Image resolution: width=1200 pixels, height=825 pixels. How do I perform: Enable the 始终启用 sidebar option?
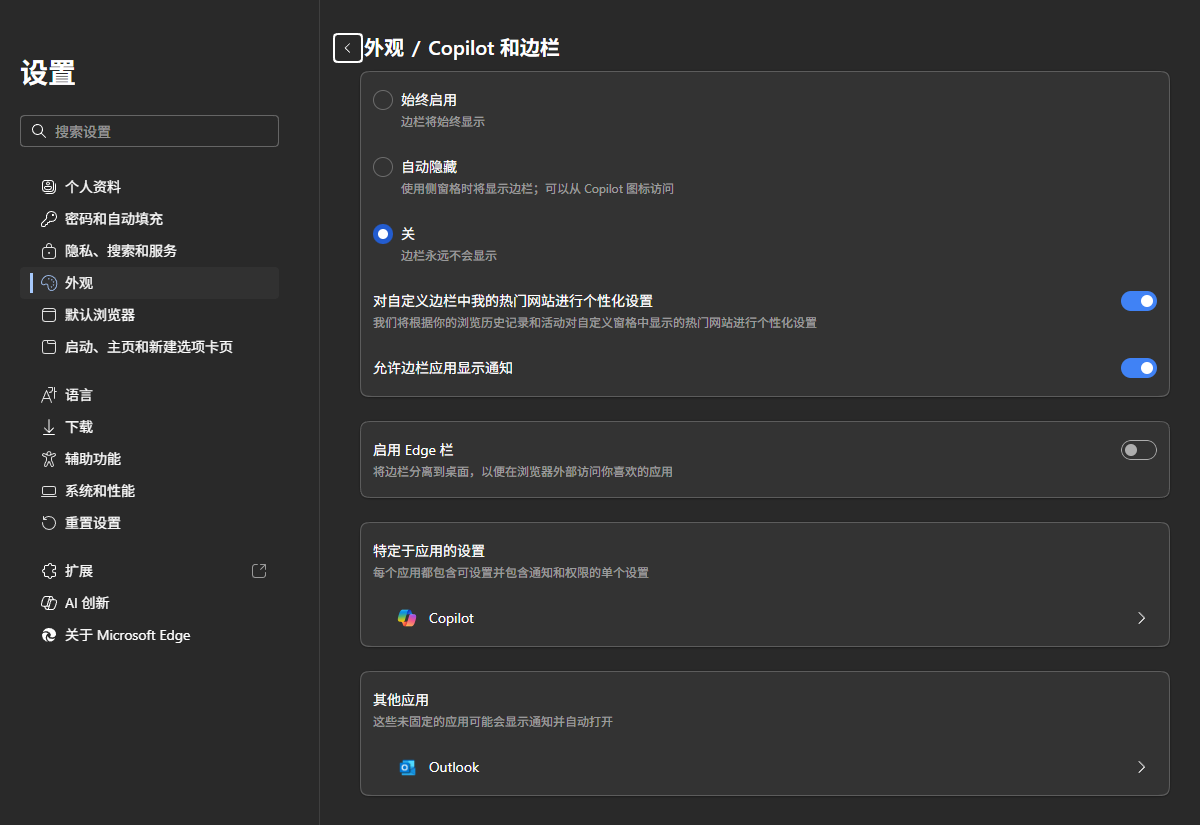point(382,99)
